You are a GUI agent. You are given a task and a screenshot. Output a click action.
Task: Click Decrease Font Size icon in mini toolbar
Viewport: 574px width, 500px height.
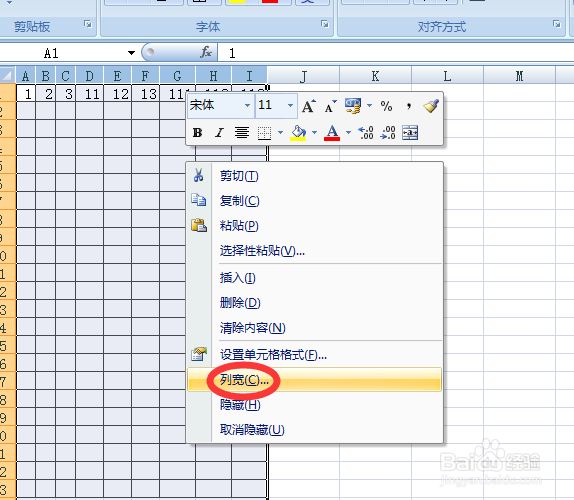(331, 107)
